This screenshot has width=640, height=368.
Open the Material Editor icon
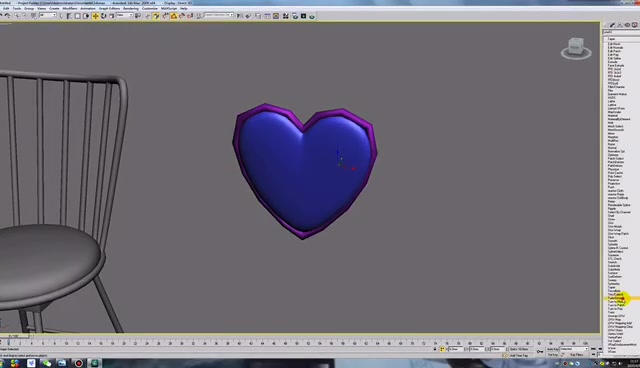pos(285,16)
